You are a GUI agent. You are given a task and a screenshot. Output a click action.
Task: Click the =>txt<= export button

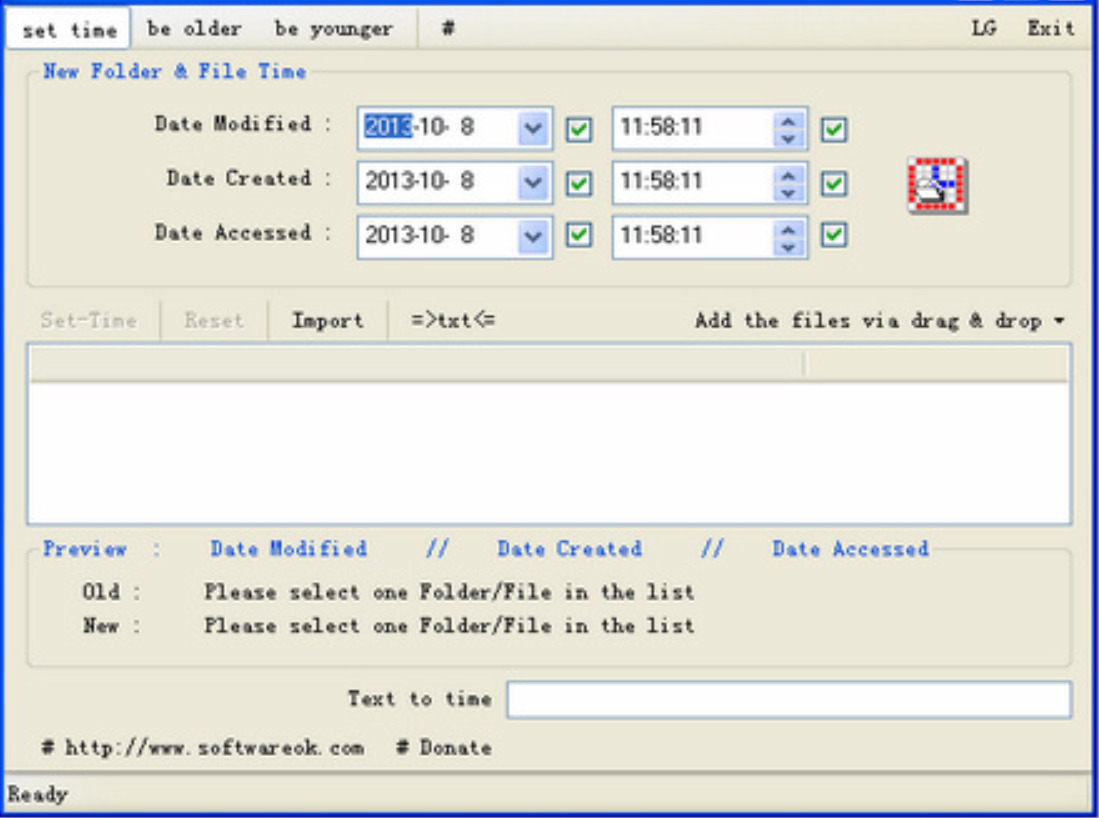(453, 321)
